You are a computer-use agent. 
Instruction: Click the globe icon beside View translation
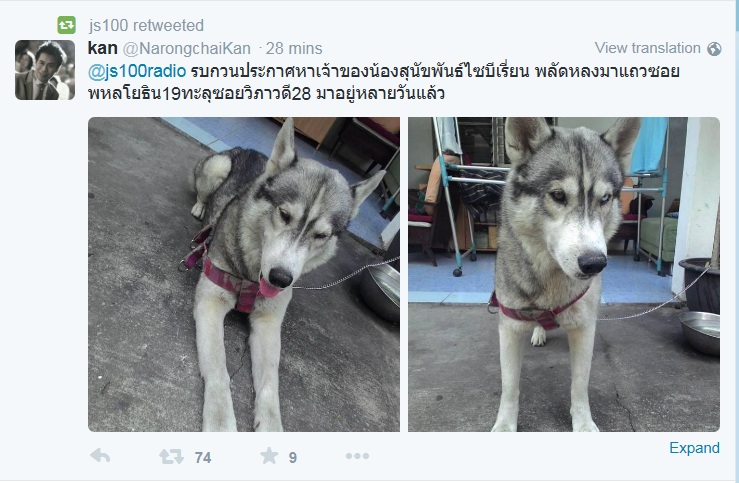click(x=714, y=49)
